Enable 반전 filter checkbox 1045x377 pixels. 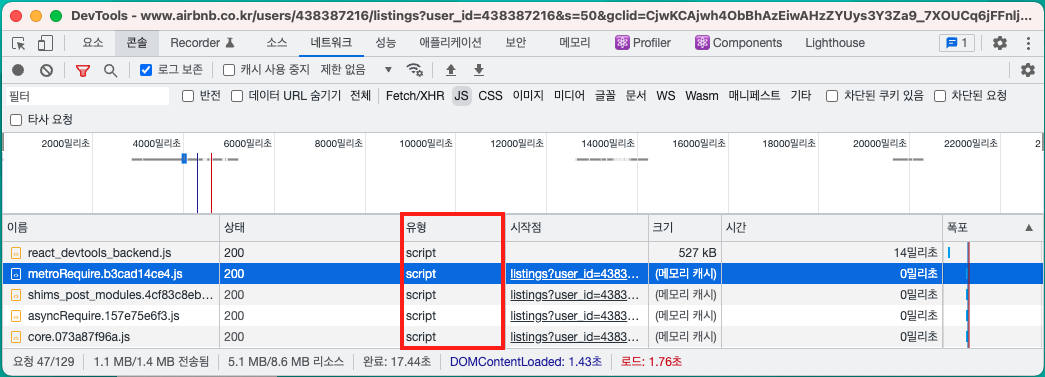(188, 96)
